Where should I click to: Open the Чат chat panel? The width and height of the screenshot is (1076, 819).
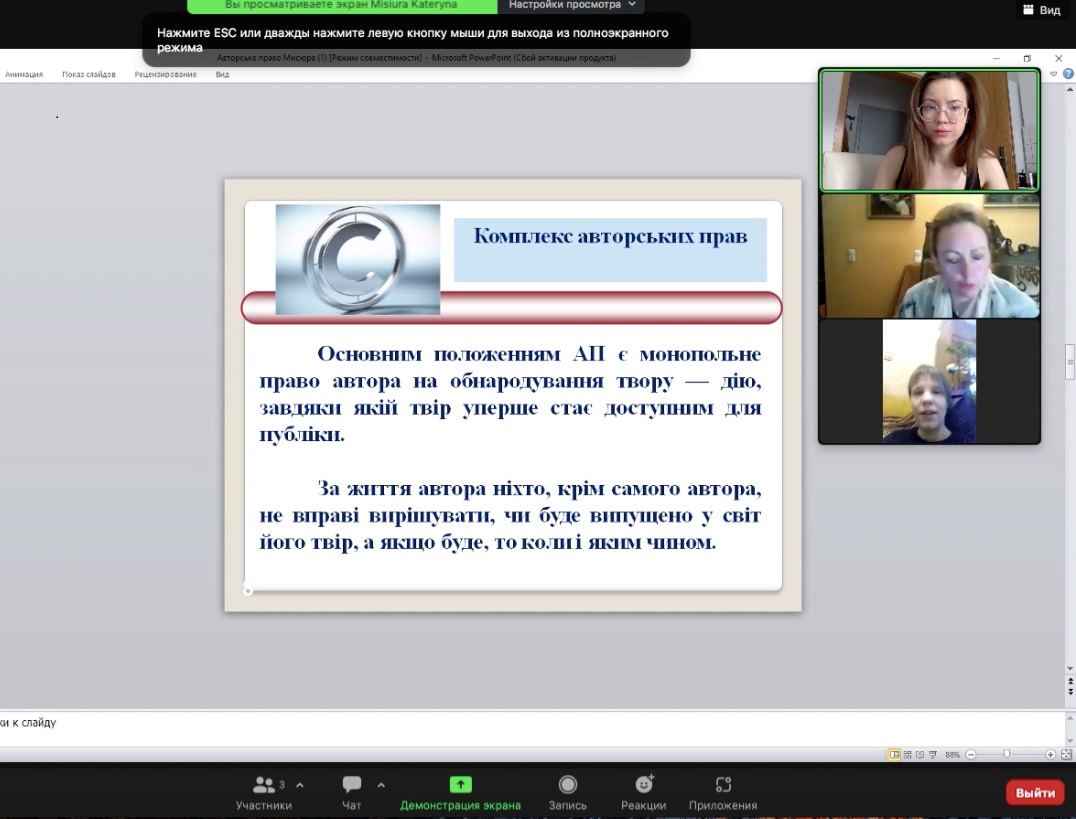[352, 792]
